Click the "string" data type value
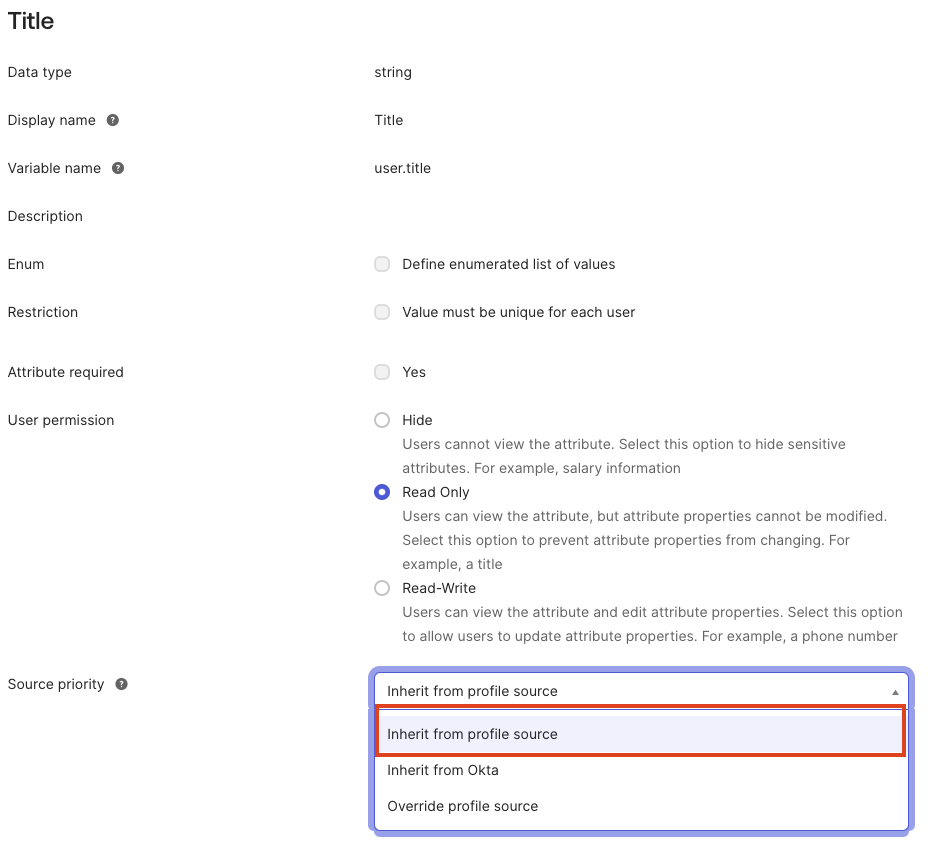928x857 pixels. click(392, 72)
